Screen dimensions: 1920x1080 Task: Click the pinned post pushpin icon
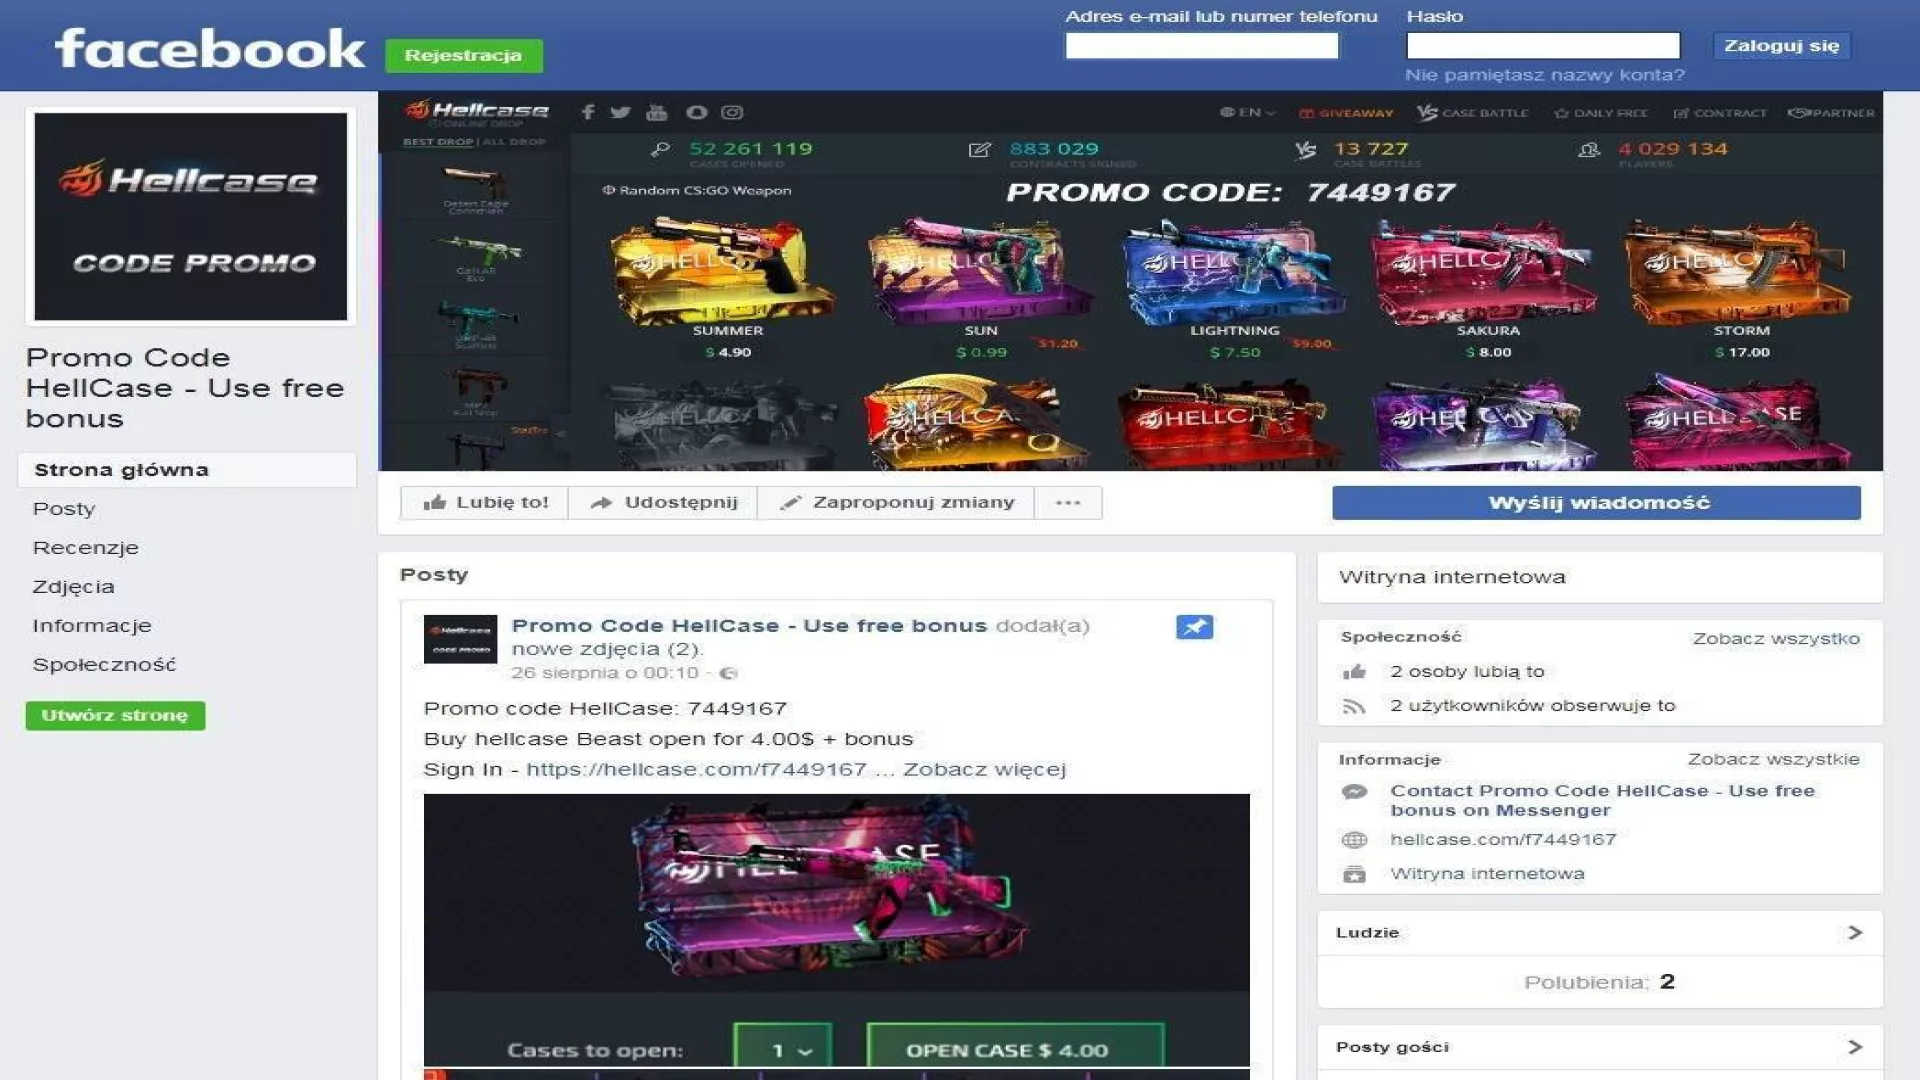[1194, 627]
